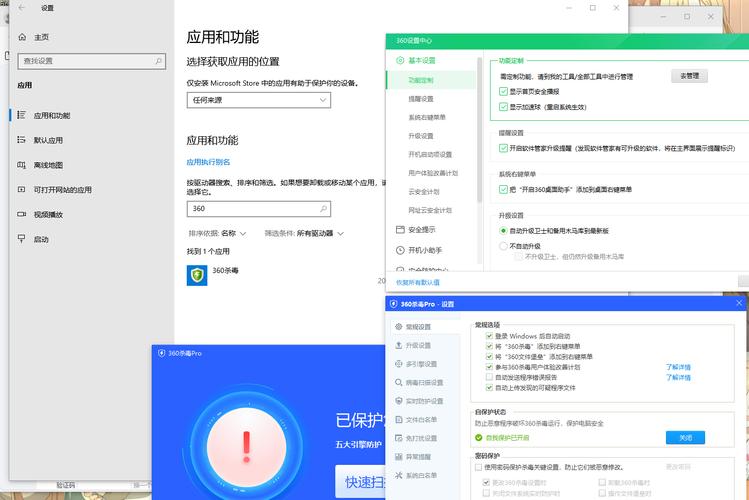Click the 快速扫描 button in 360杀毒Pro
This screenshot has width=749, height=500.
click(361, 481)
